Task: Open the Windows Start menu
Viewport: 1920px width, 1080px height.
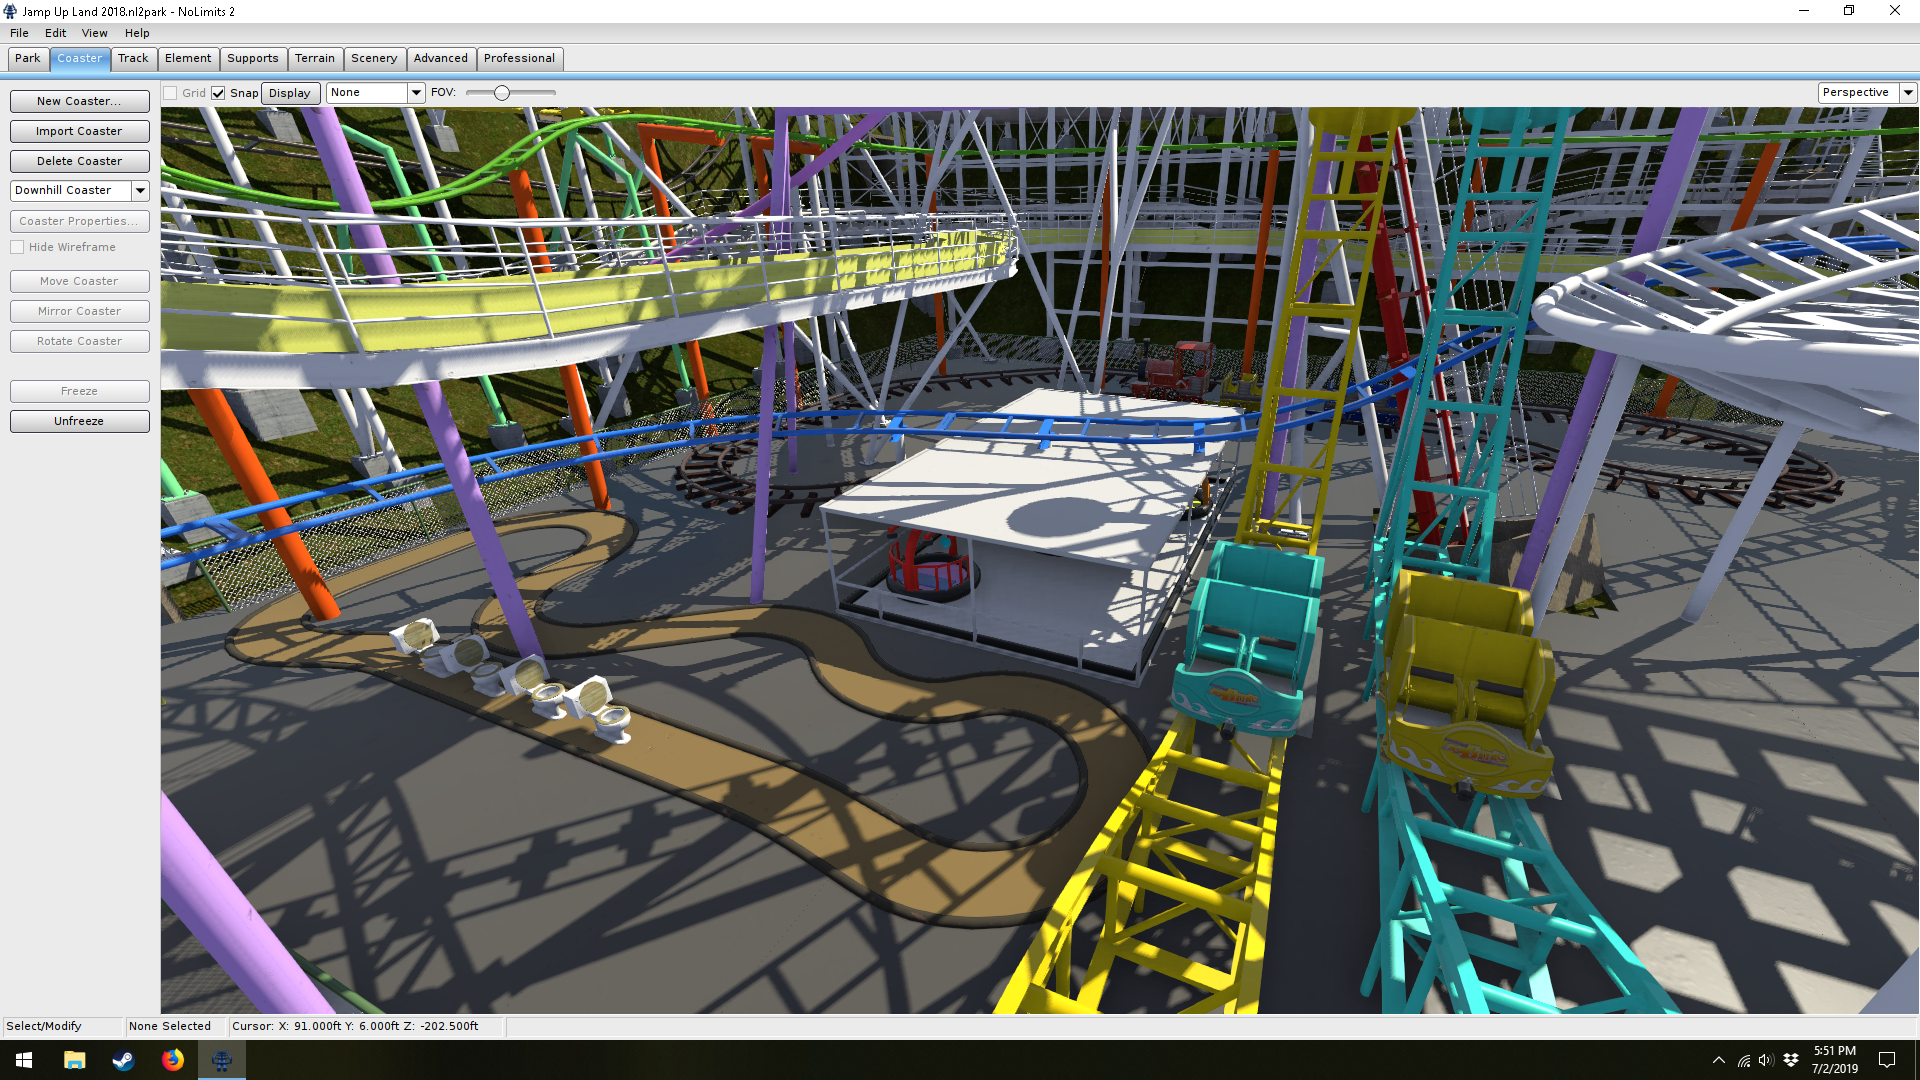Action: click(24, 1060)
